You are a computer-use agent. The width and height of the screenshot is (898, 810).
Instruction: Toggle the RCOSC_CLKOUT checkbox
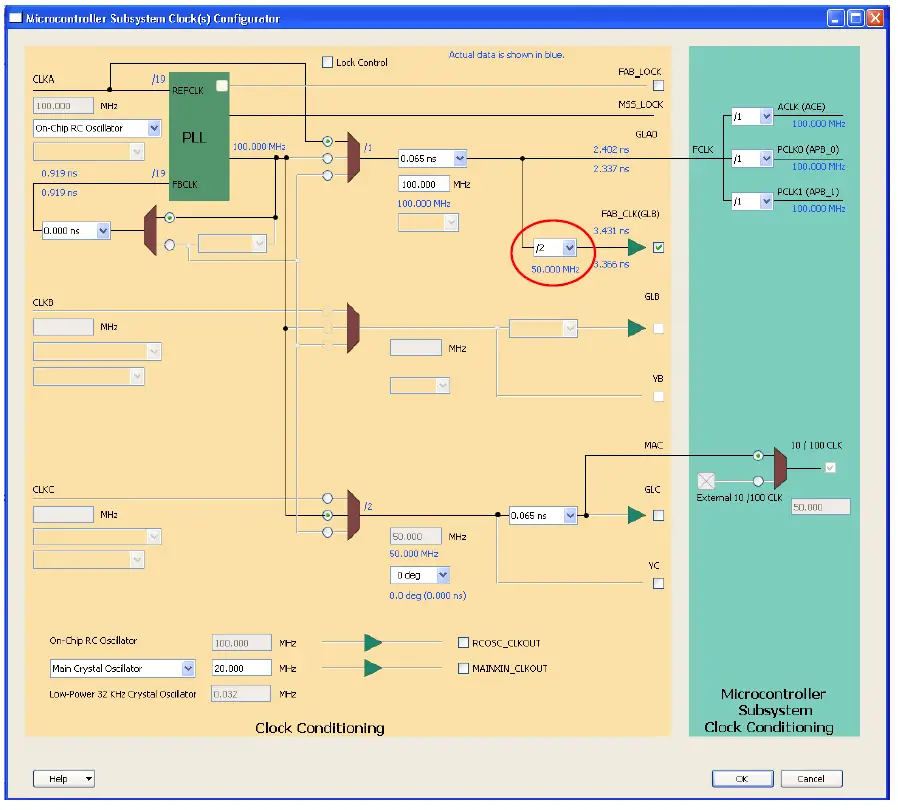coord(463,642)
